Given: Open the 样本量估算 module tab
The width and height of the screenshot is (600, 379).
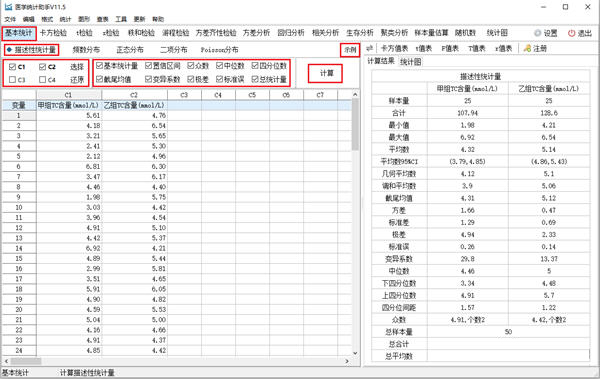Looking at the screenshot, I should (431, 33).
